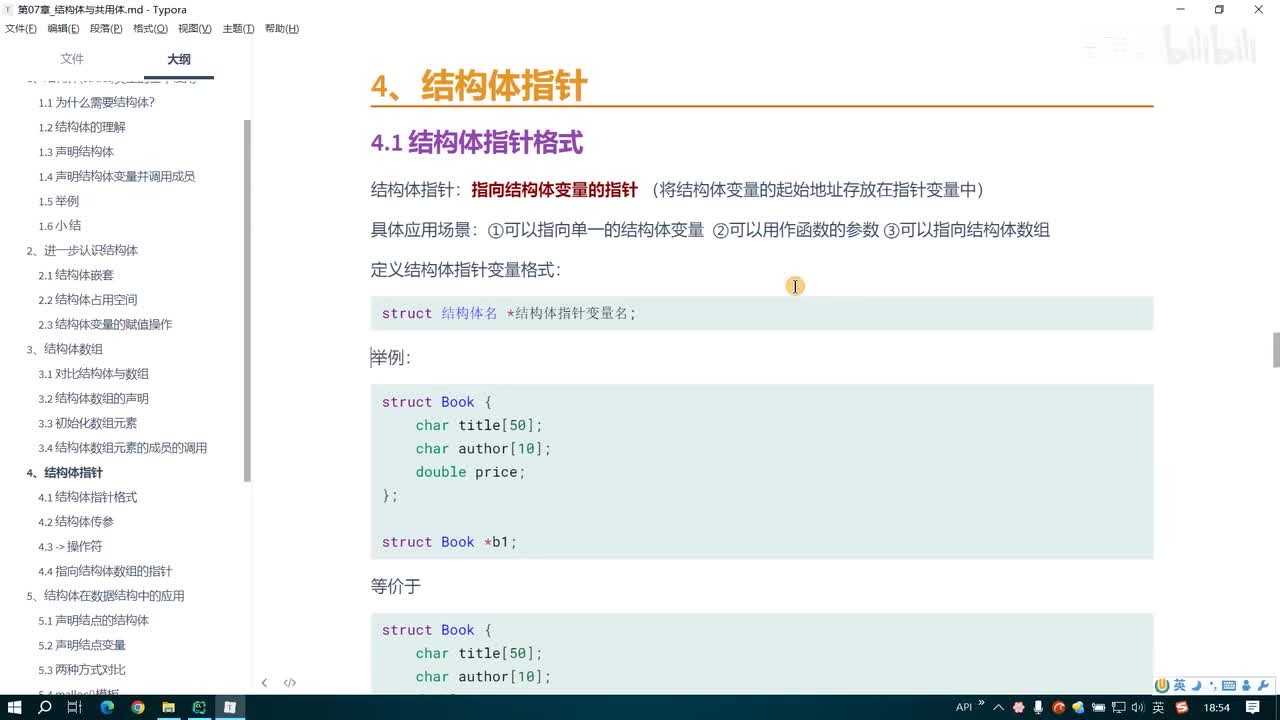This screenshot has height=720, width=1280.
Task: Launch Microsoft Edge from the taskbar
Action: (x=107, y=707)
